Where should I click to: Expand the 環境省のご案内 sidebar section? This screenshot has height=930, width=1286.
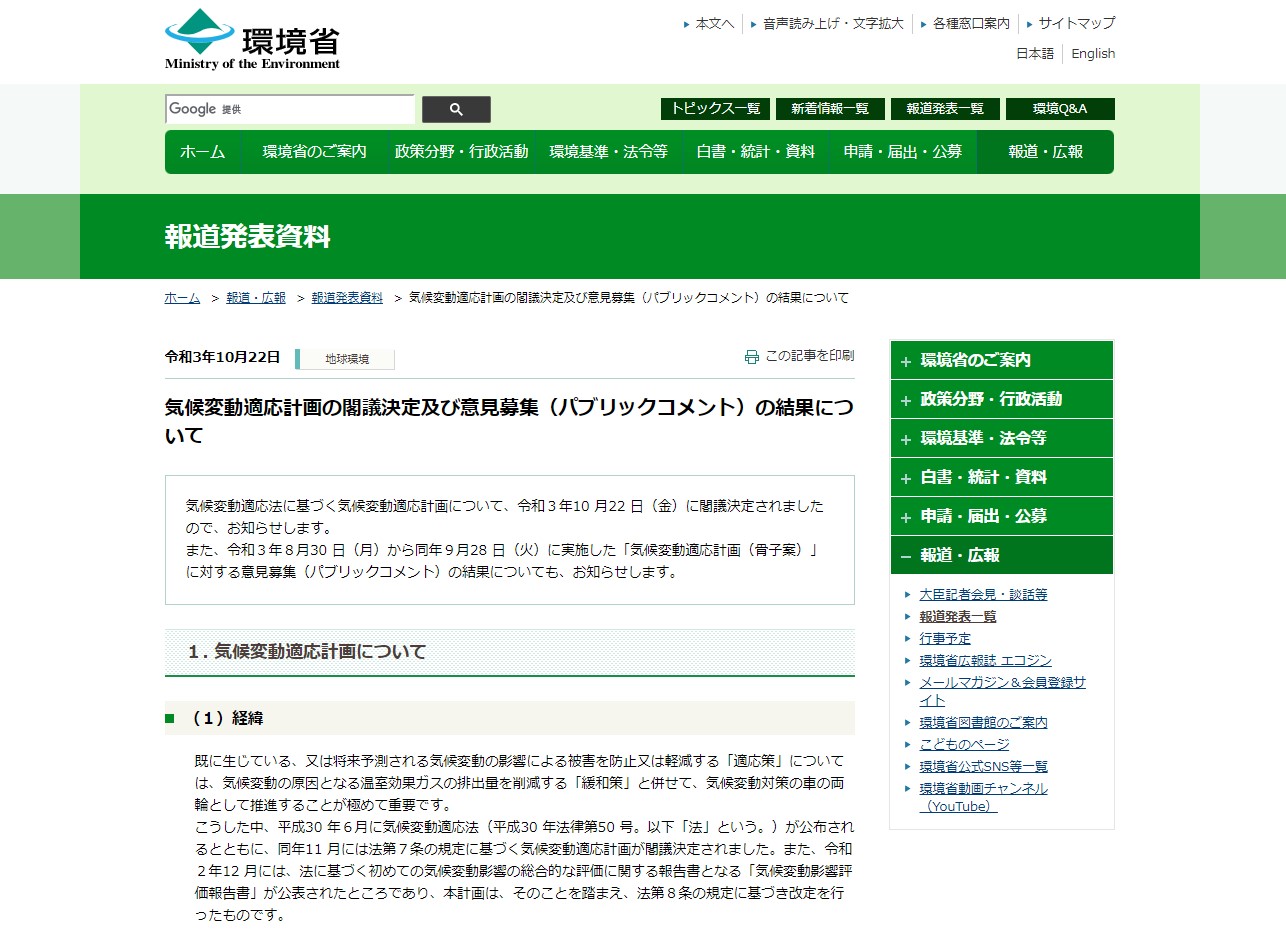pyautogui.click(x=1000, y=360)
